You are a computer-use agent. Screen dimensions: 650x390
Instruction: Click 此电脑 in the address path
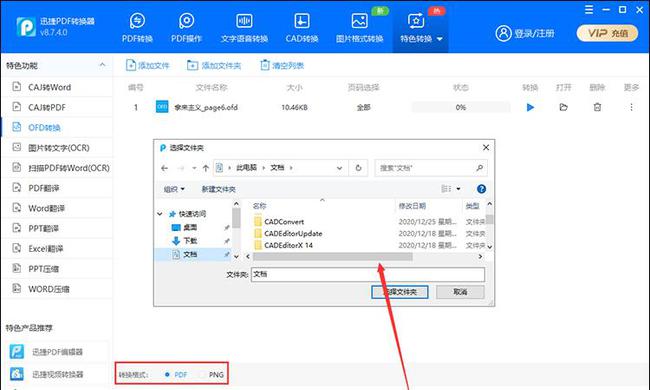tap(246, 168)
